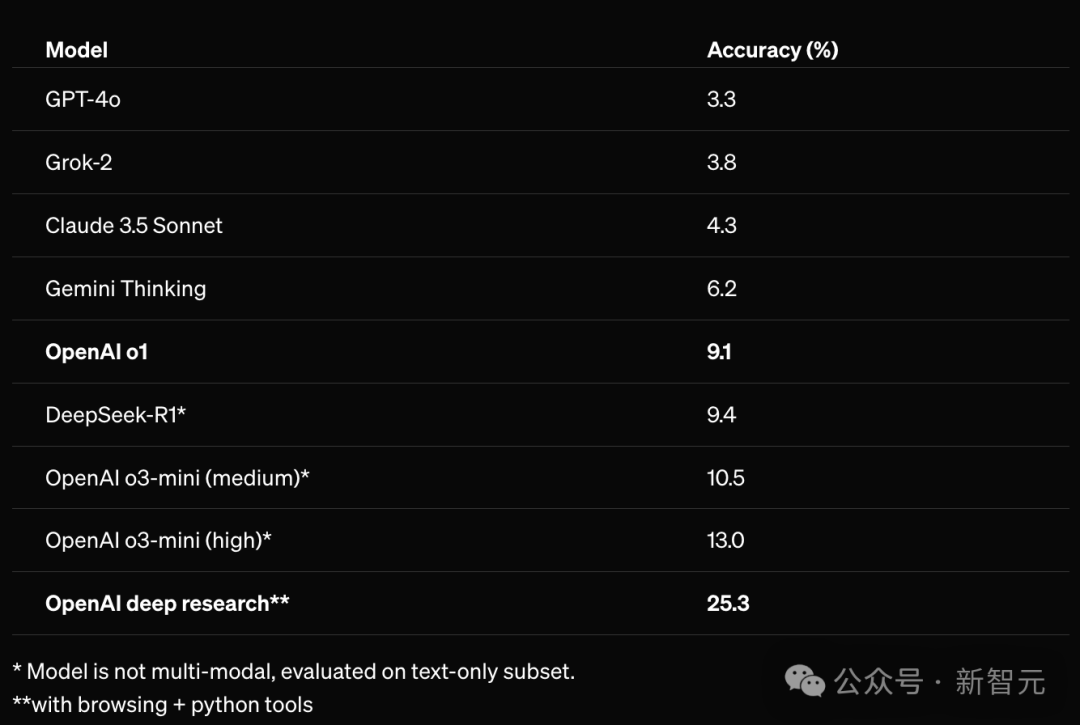Viewport: 1080px width, 725px height.
Task: Click the browsing + python tools footnote
Action: click(x=162, y=704)
